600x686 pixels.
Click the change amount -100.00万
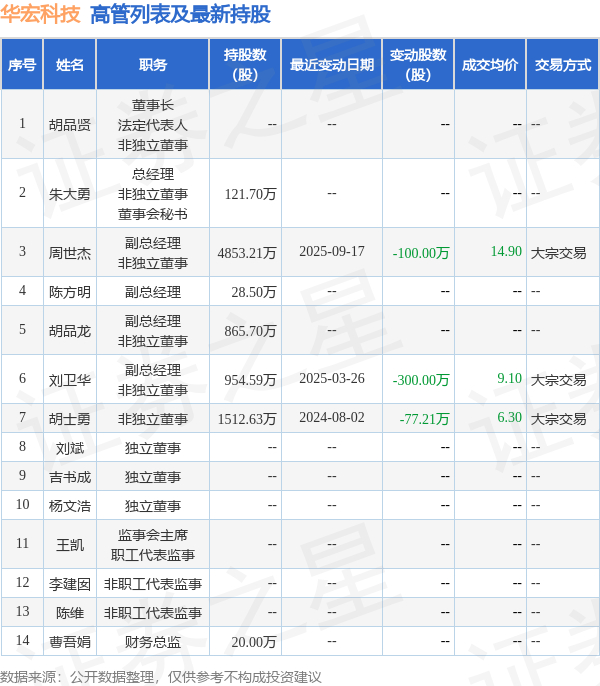coord(421,253)
